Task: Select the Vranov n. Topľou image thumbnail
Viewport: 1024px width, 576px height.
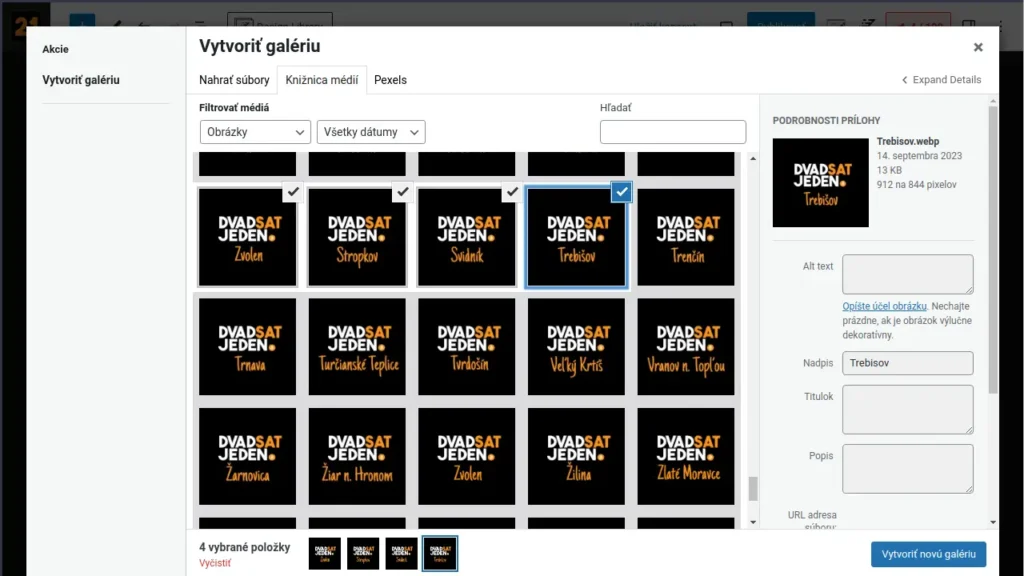Action: click(686, 347)
